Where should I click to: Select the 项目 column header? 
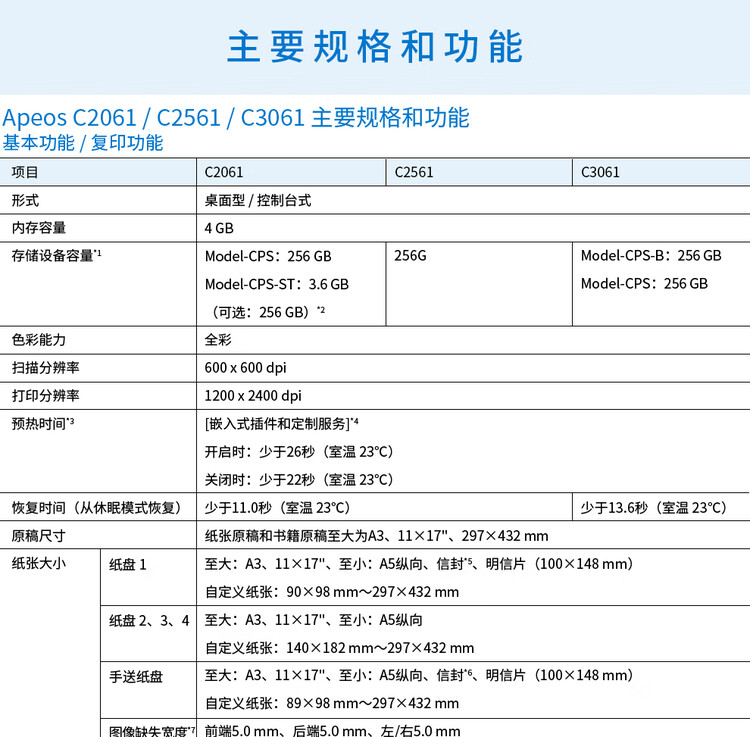coord(25,172)
